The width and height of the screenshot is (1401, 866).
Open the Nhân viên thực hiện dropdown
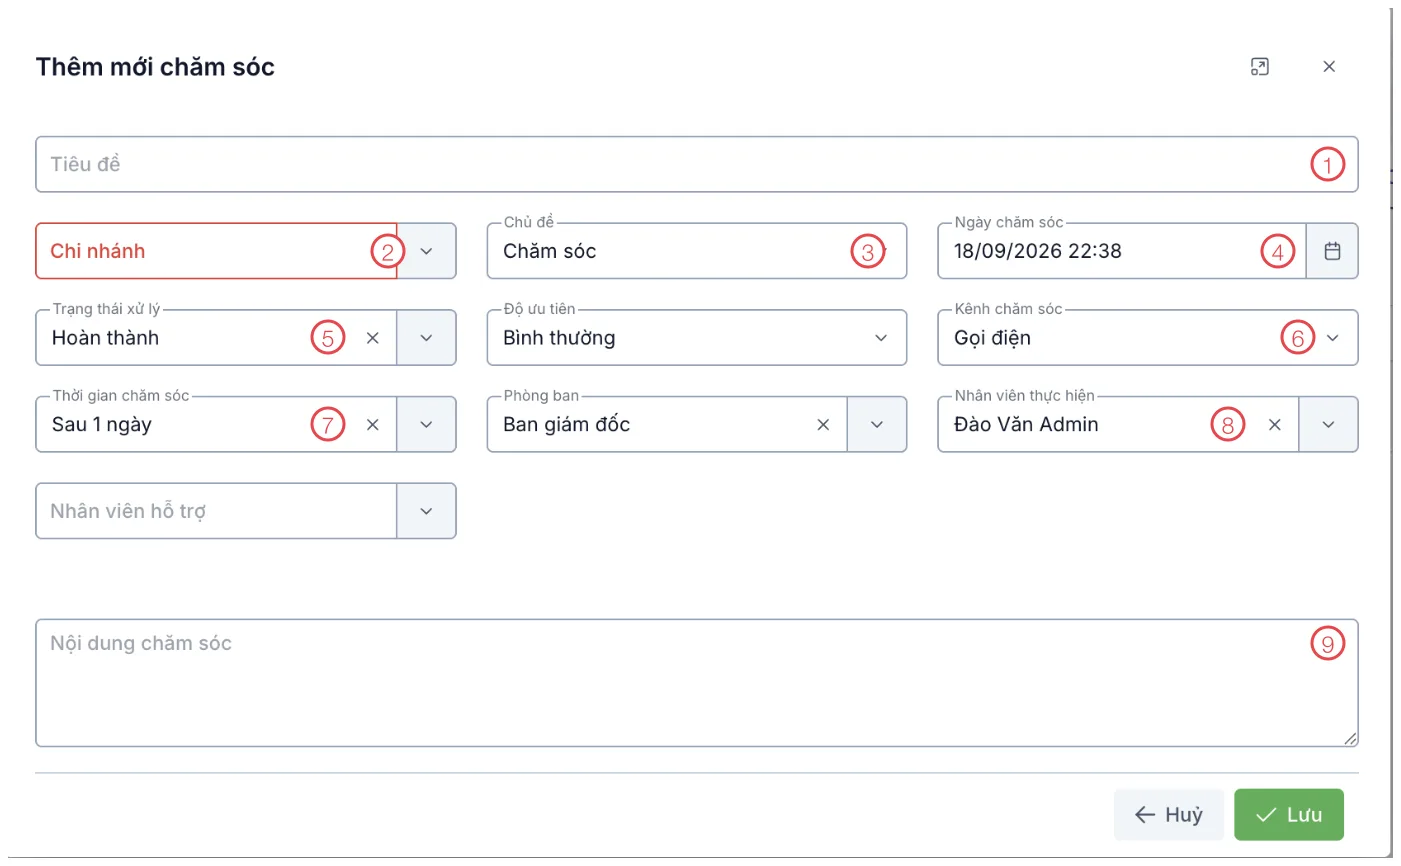pyautogui.click(x=1328, y=425)
